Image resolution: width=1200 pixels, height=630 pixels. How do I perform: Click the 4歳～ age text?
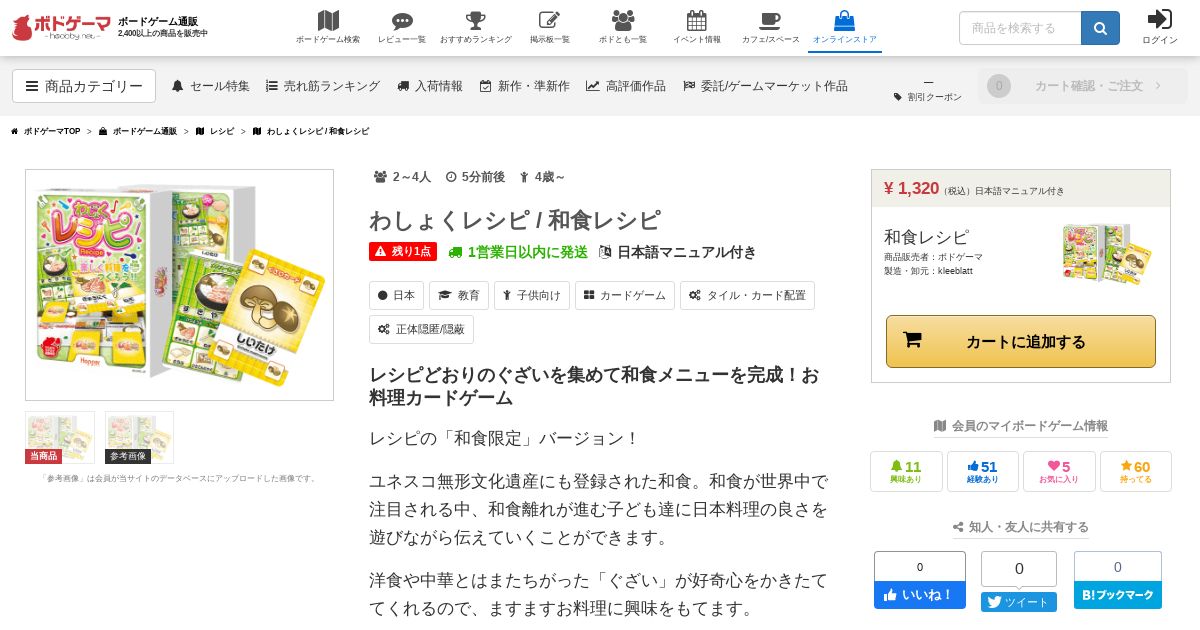[x=542, y=177]
